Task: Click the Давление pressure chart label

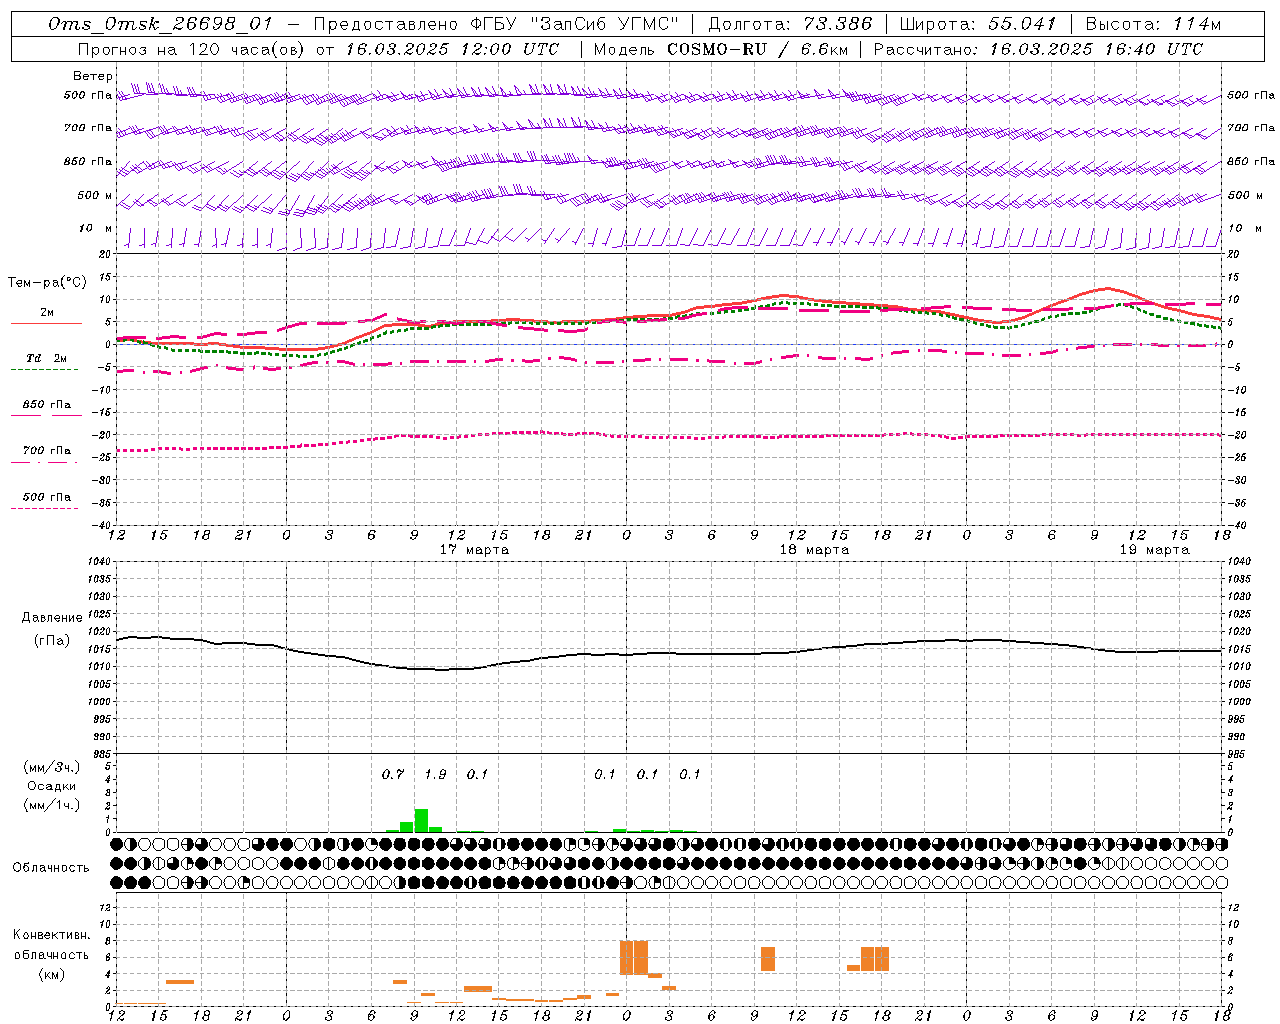Action: [52, 618]
